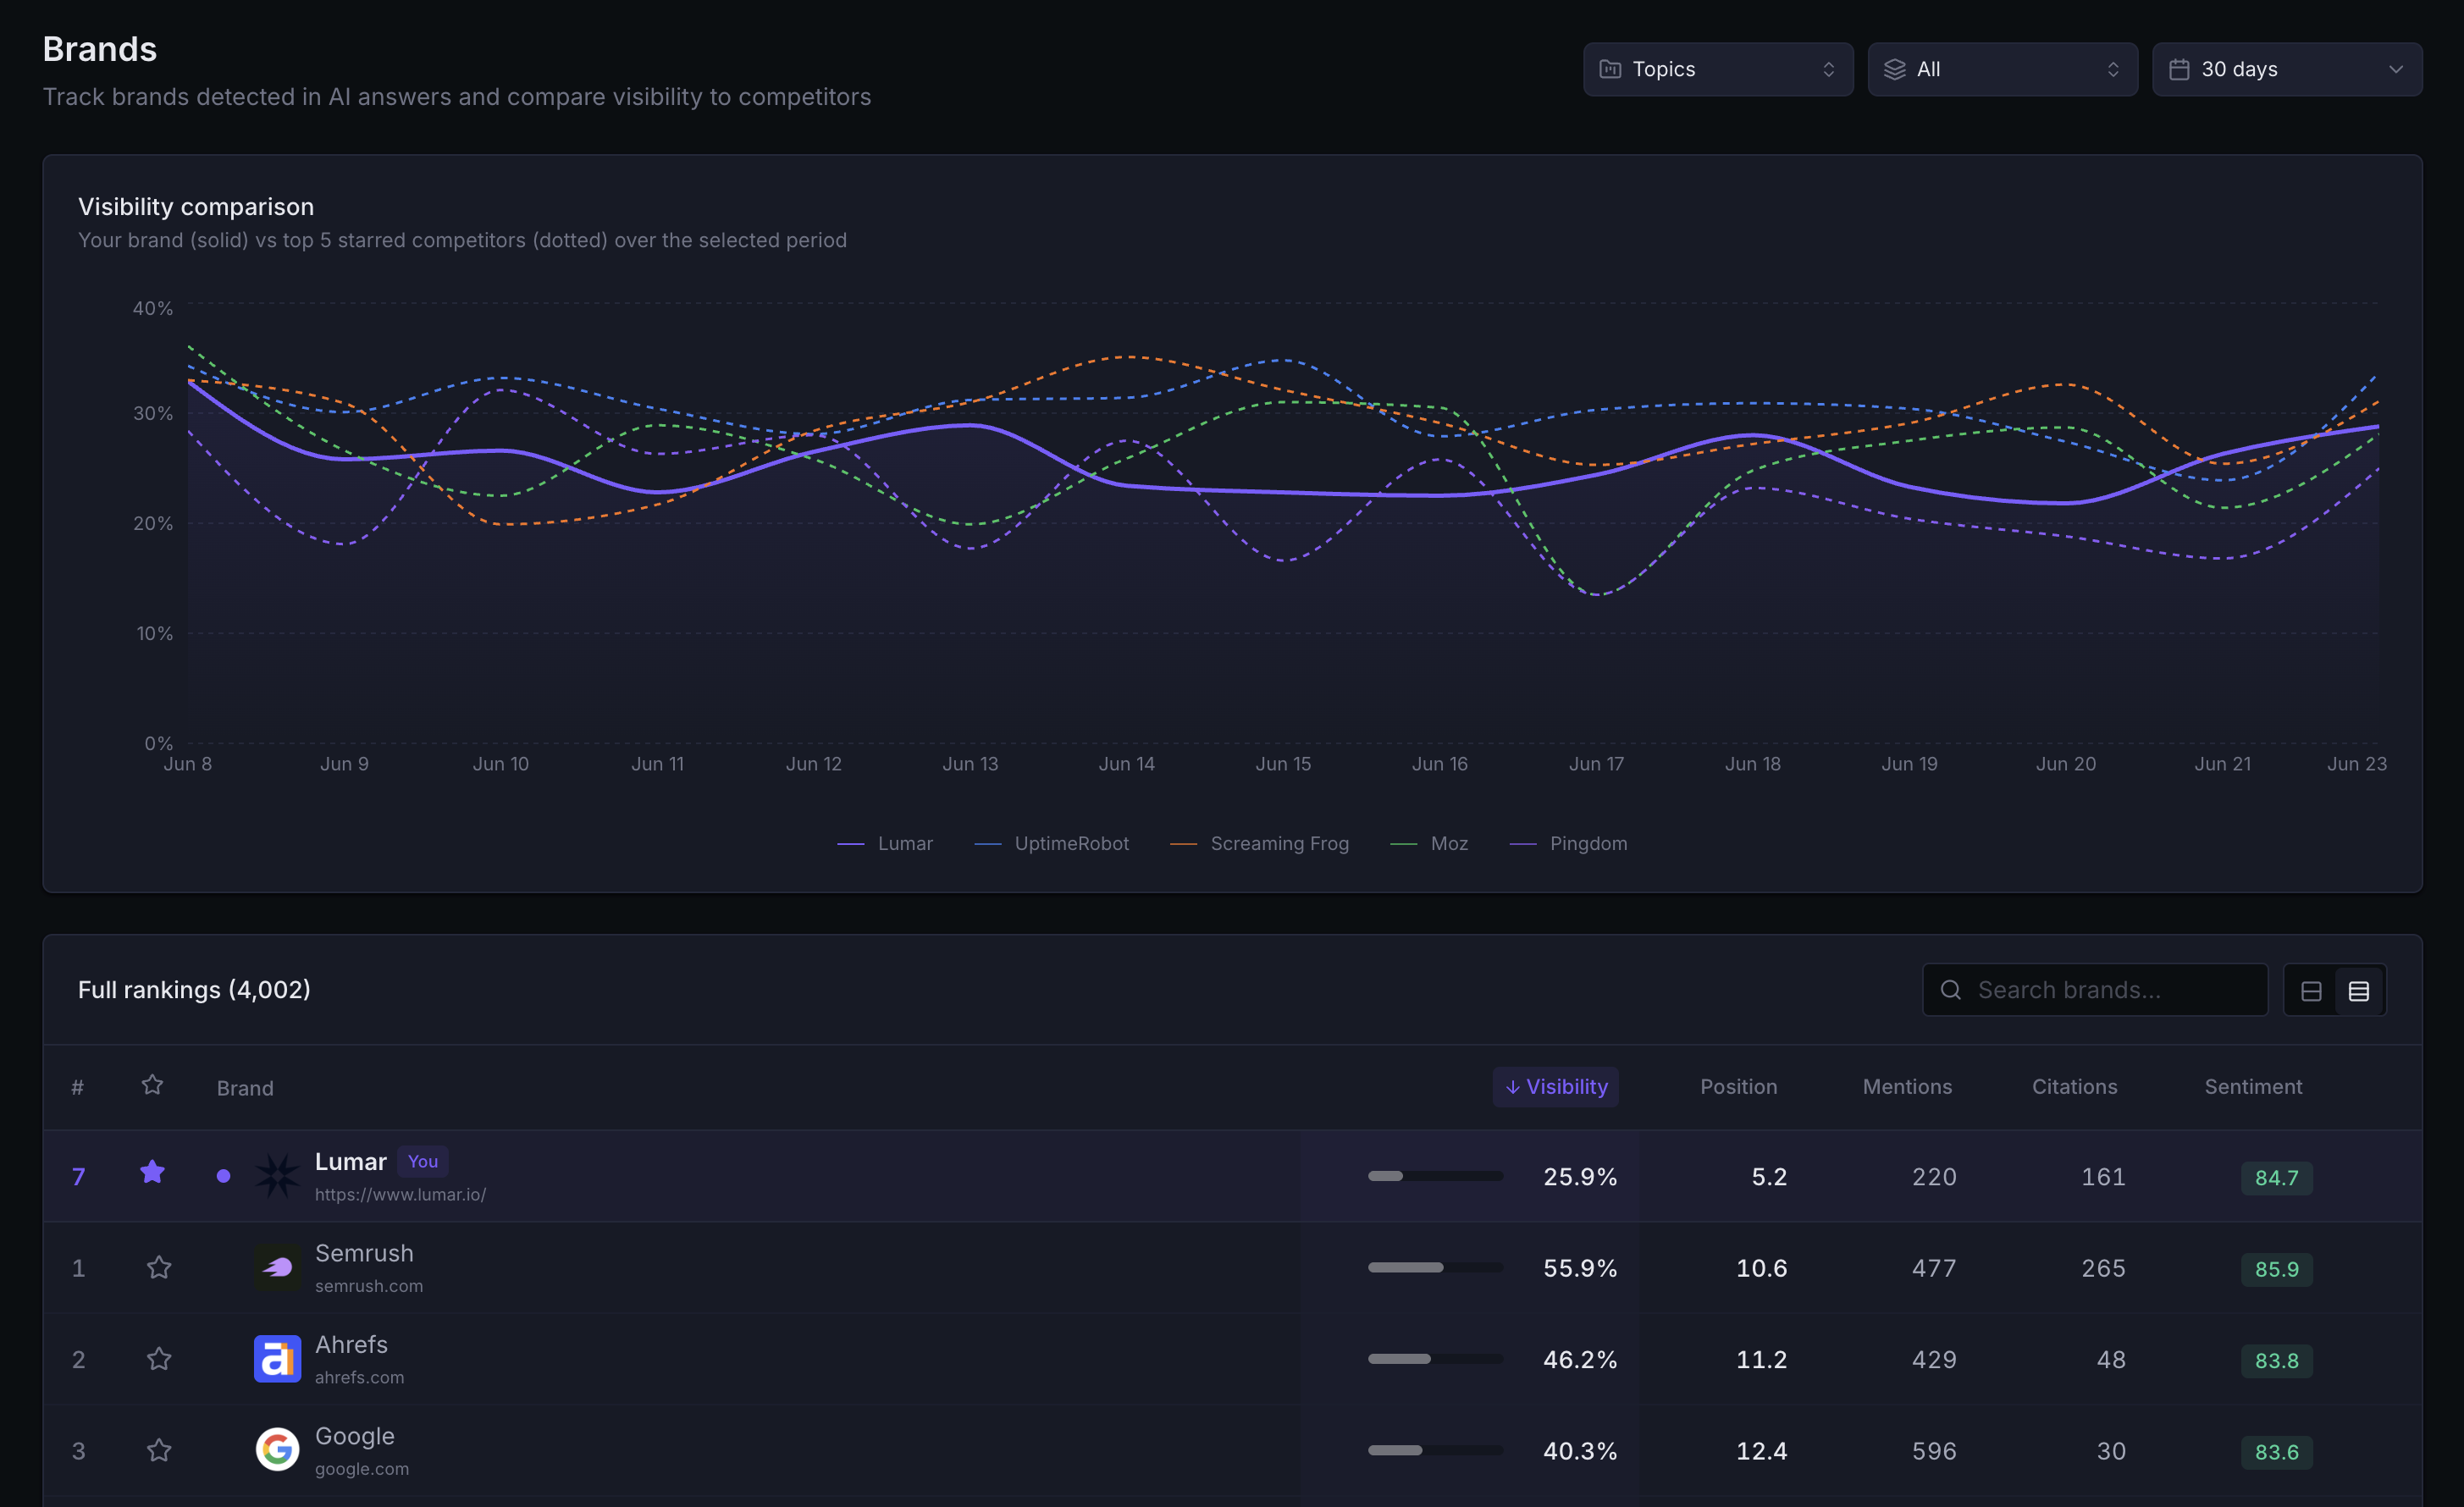2464x1507 pixels.
Task: Click the Lumar brand logo
Action: [277, 1176]
